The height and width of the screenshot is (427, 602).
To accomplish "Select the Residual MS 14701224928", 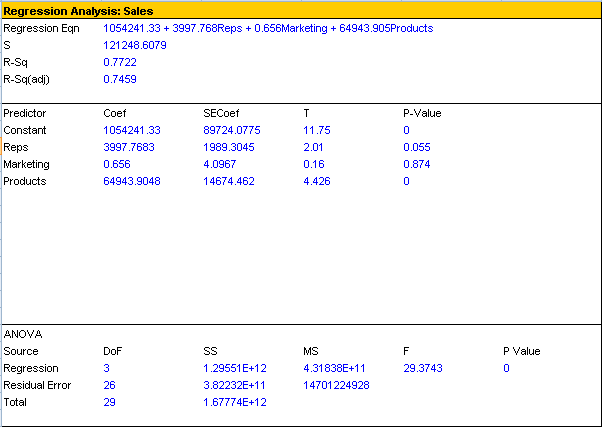I will (x=336, y=385).
